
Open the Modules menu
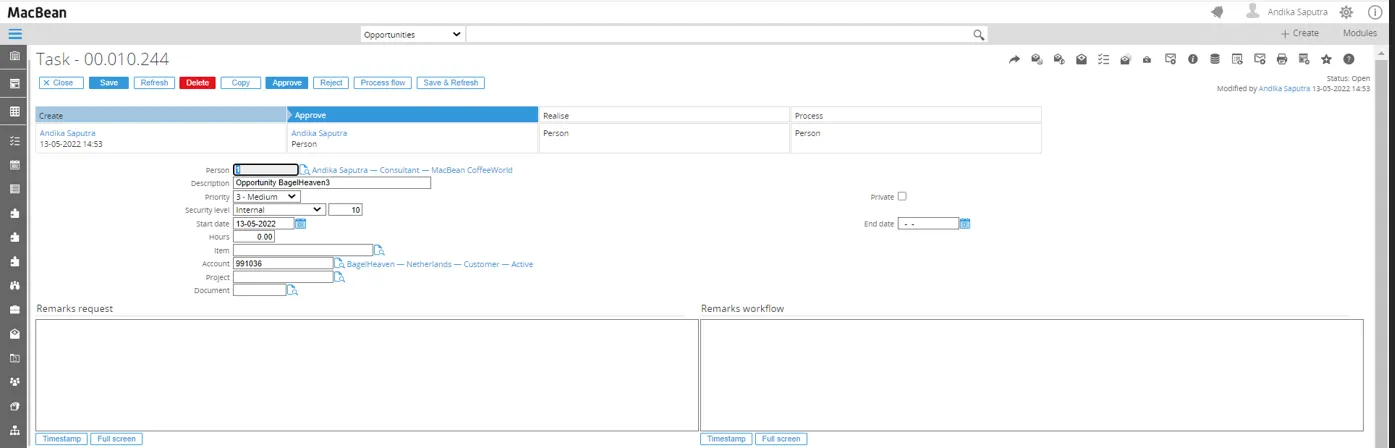point(1359,34)
